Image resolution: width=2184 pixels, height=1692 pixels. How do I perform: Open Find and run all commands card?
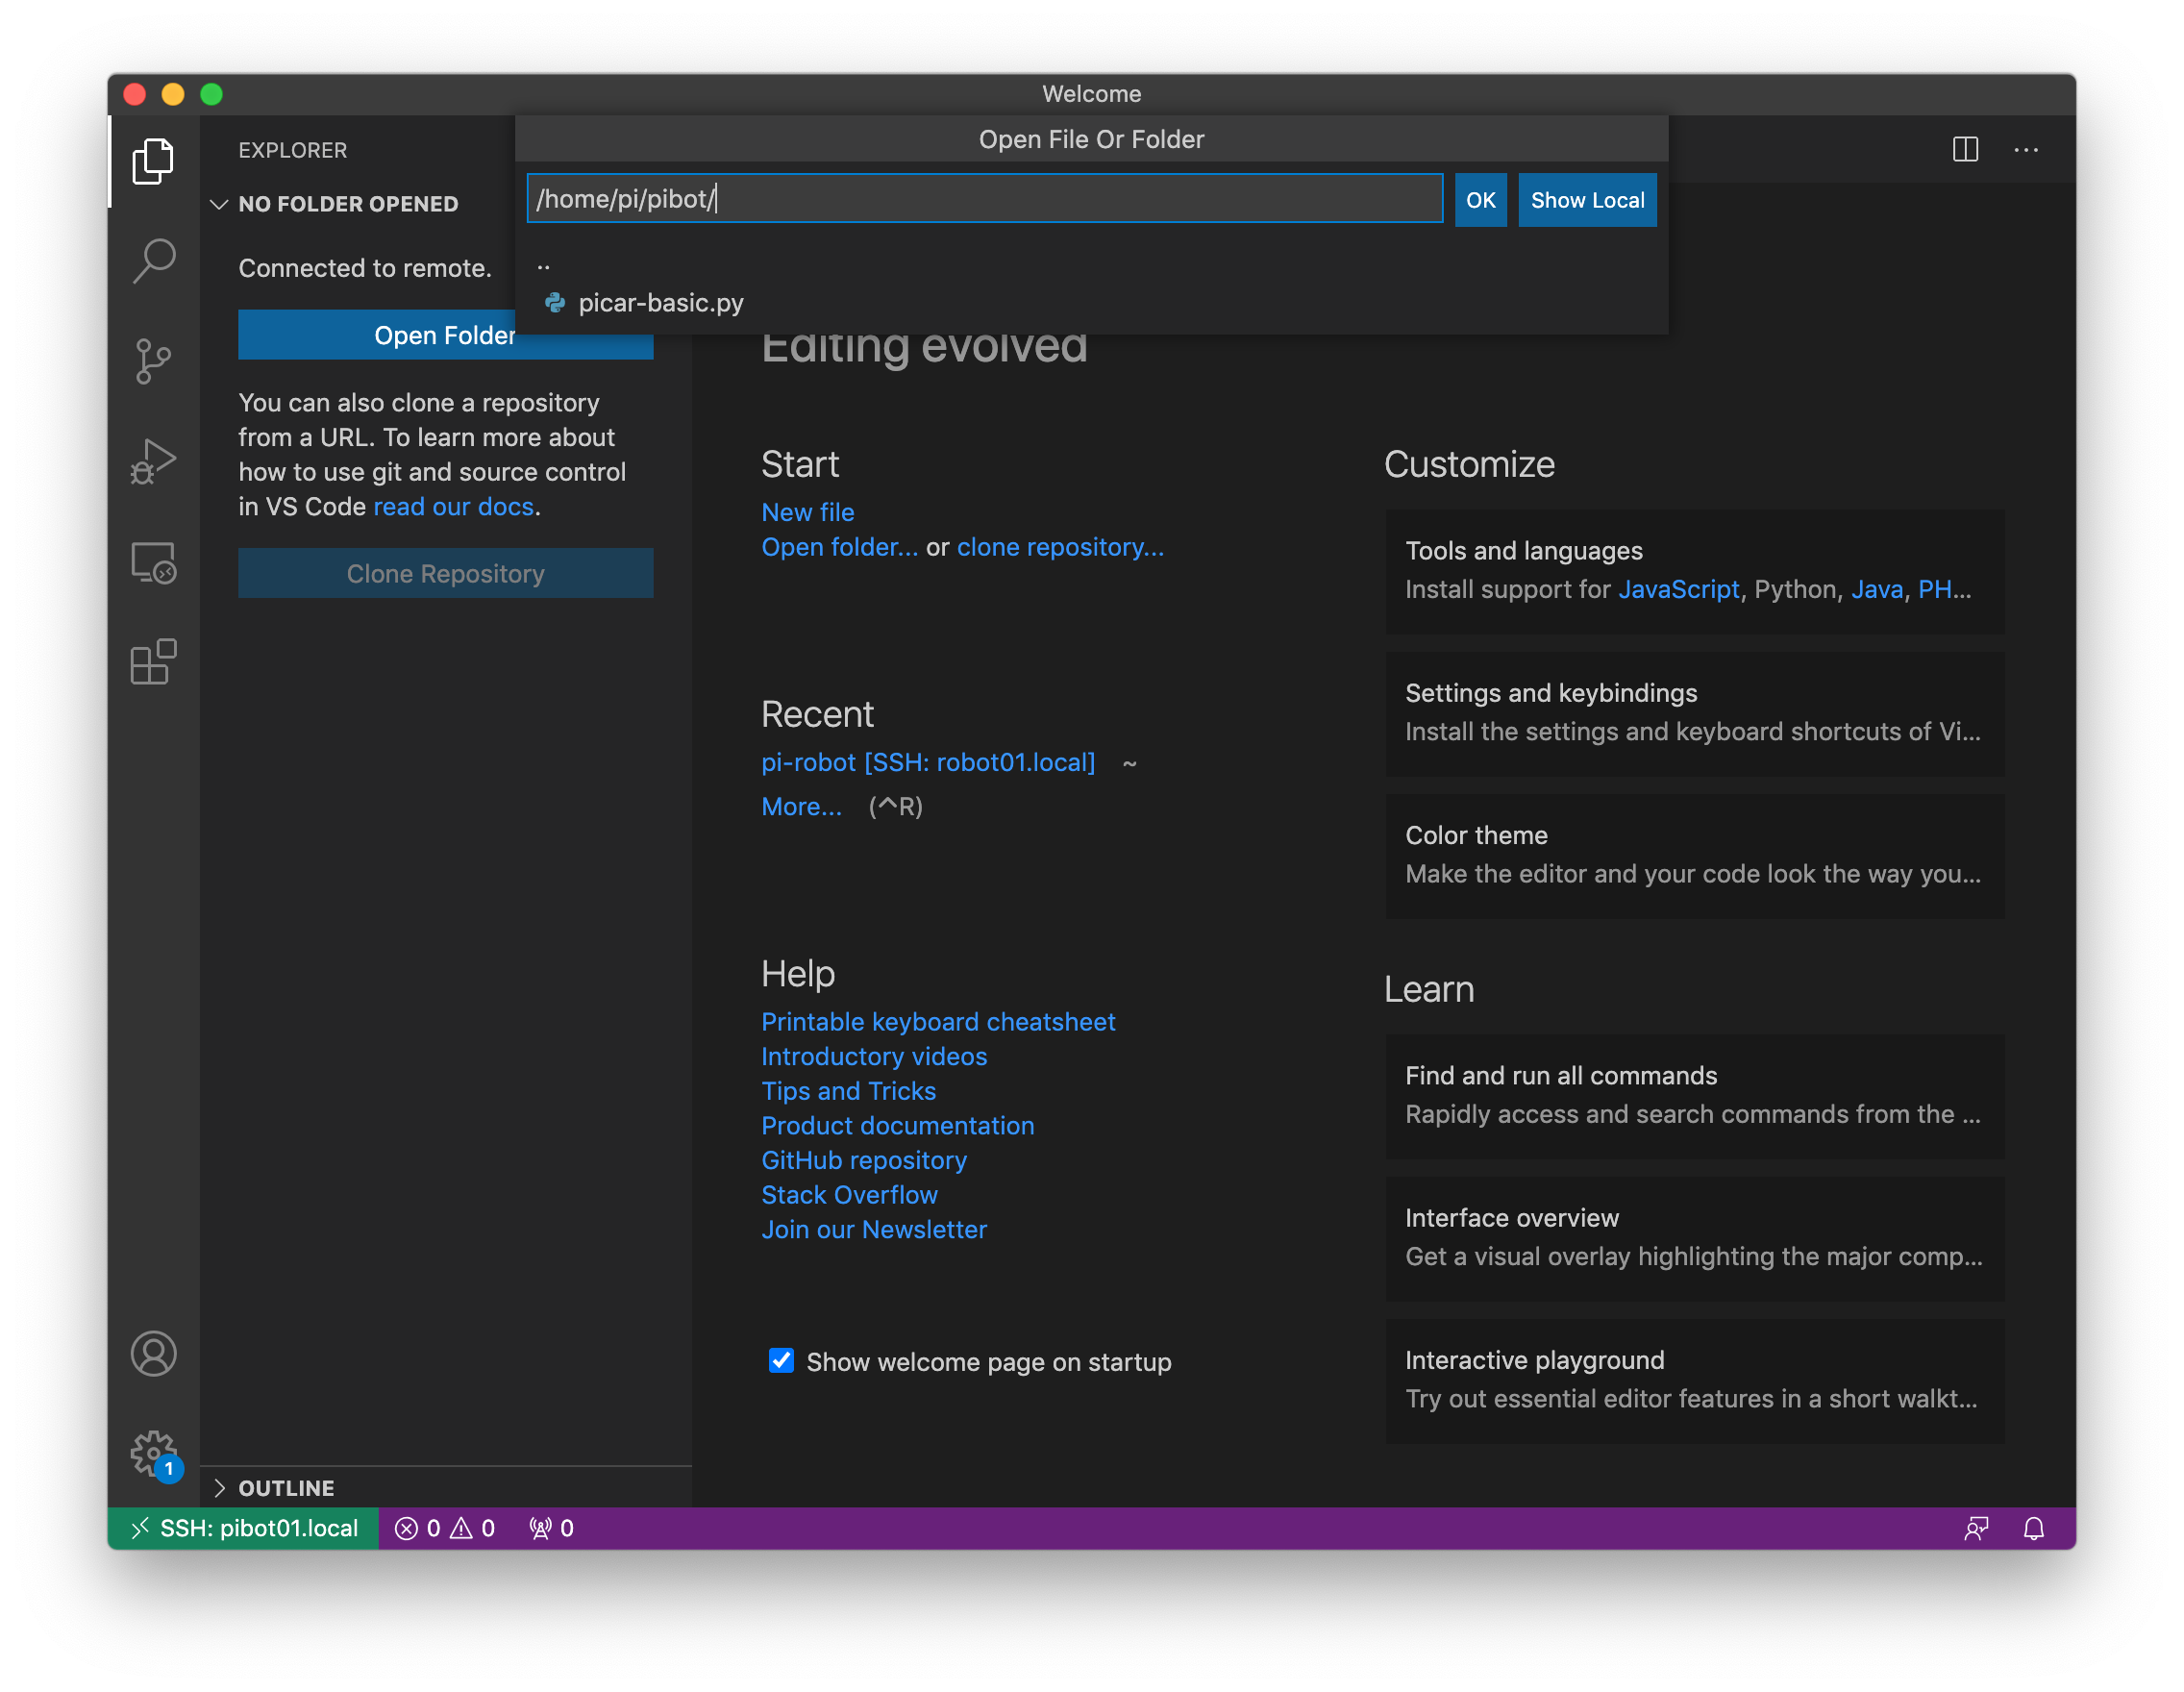[x=1694, y=1096]
